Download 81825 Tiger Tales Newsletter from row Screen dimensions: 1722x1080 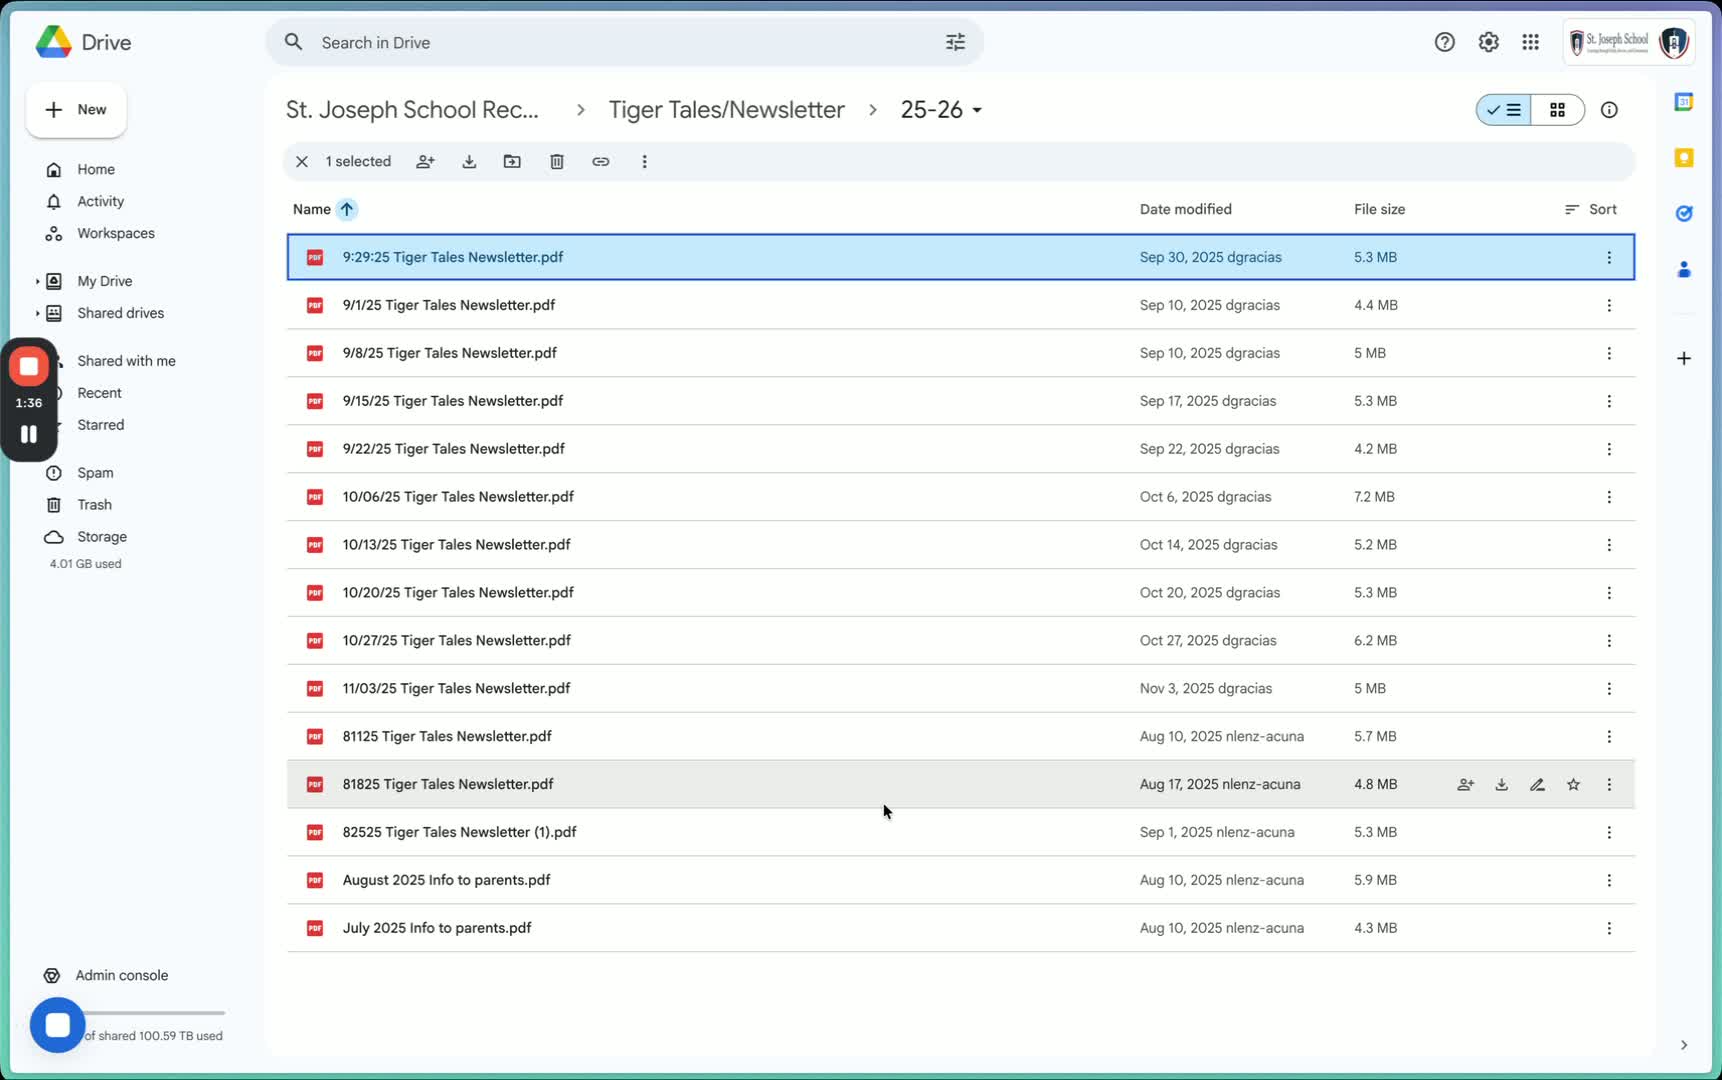click(1501, 785)
